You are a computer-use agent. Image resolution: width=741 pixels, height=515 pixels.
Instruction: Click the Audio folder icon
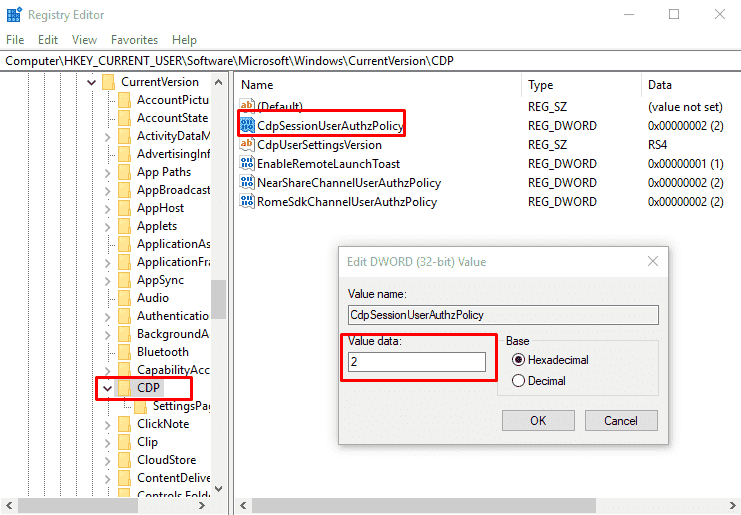click(x=125, y=298)
